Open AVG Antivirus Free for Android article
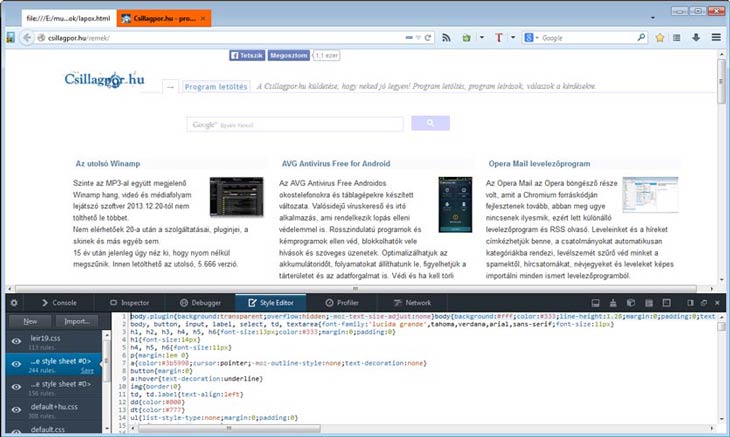 pyautogui.click(x=336, y=163)
